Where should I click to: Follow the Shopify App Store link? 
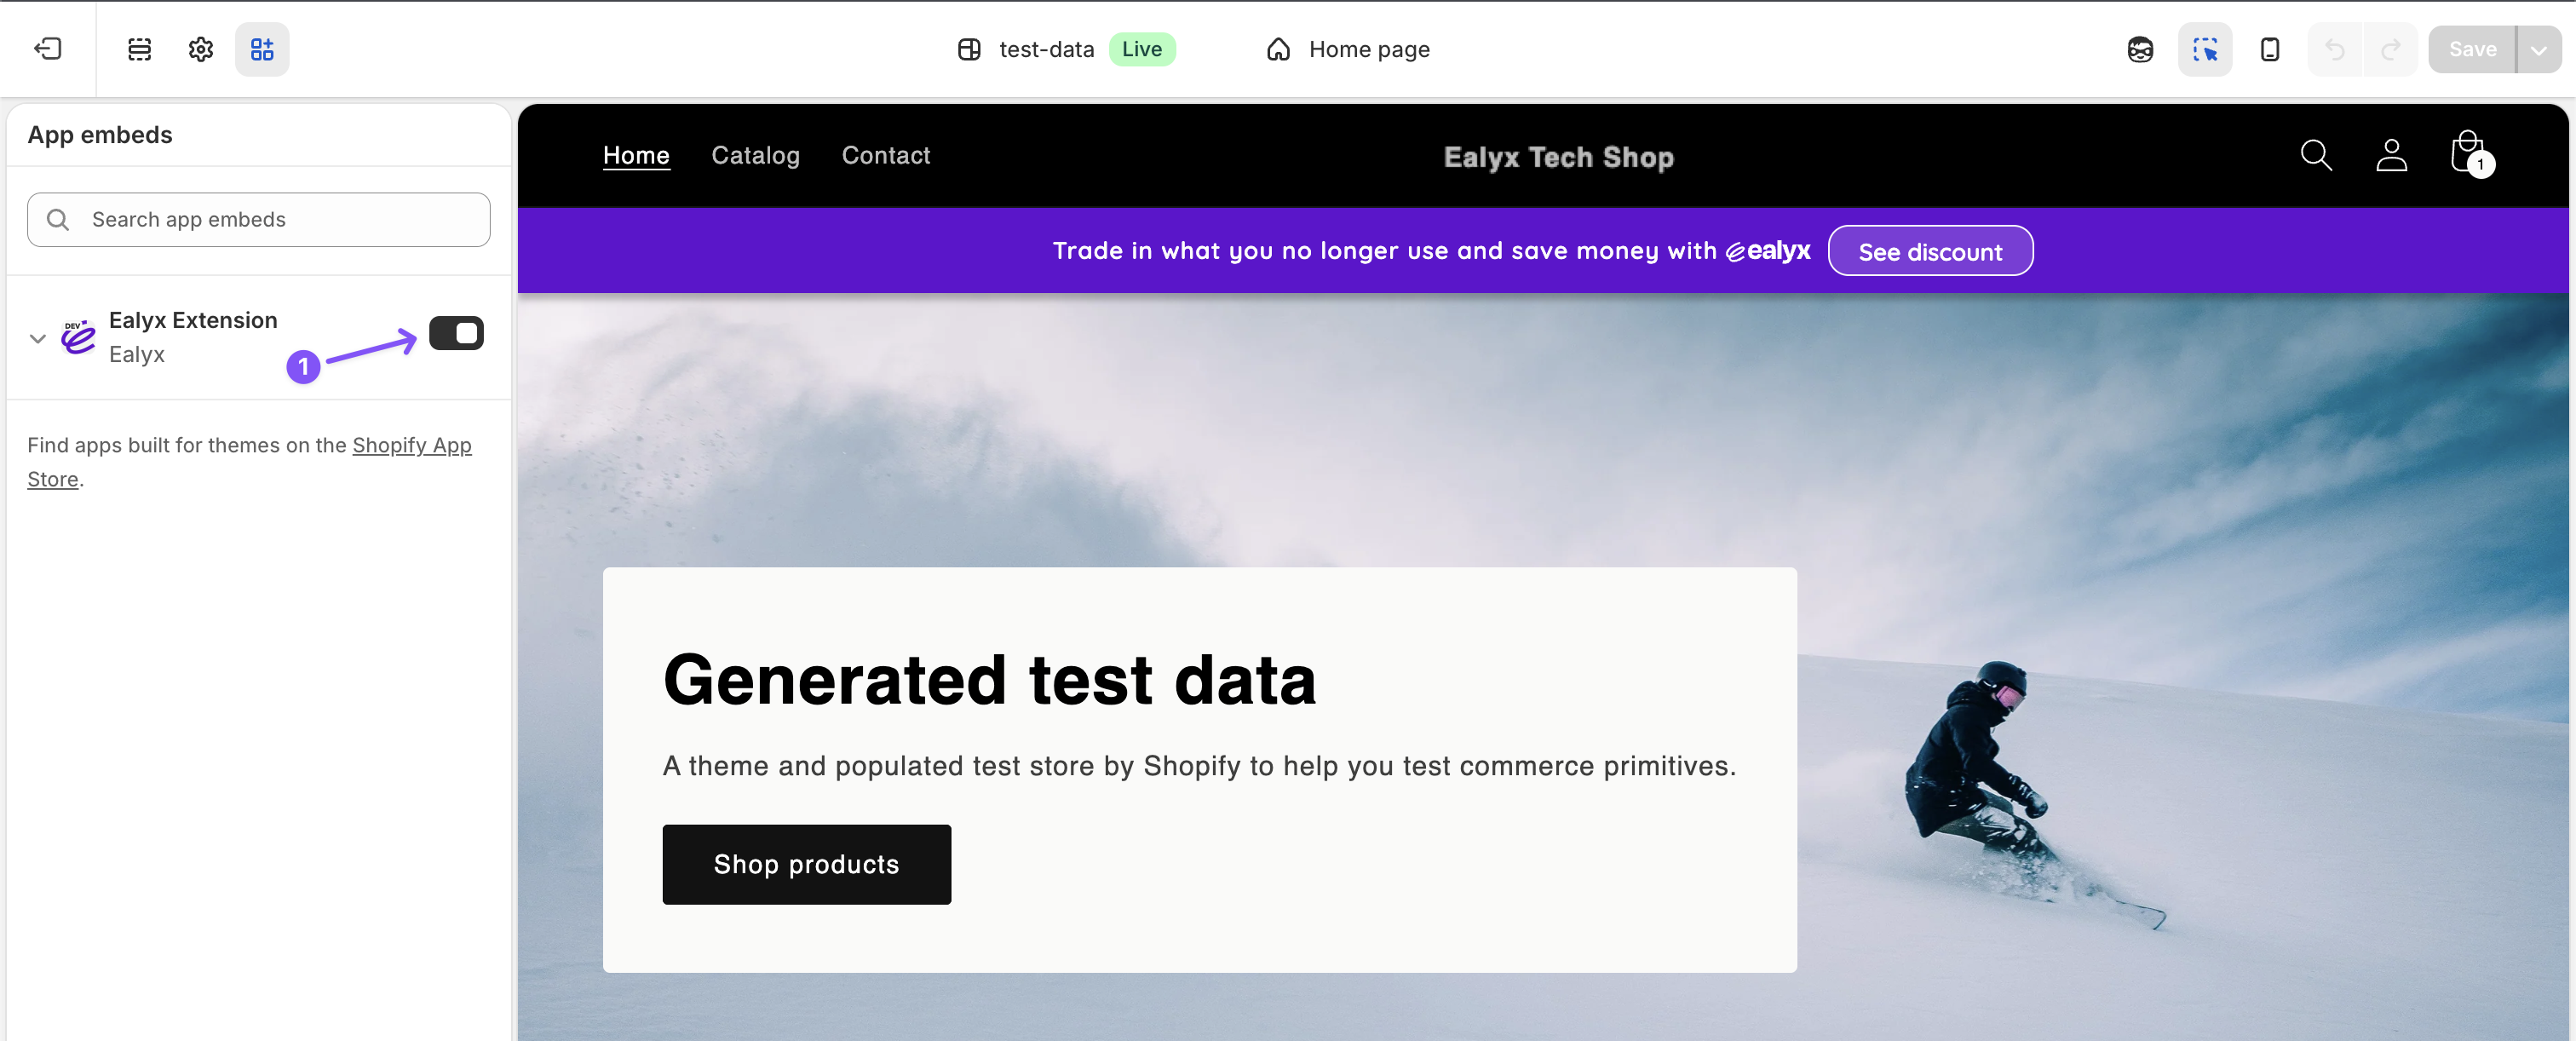point(411,445)
